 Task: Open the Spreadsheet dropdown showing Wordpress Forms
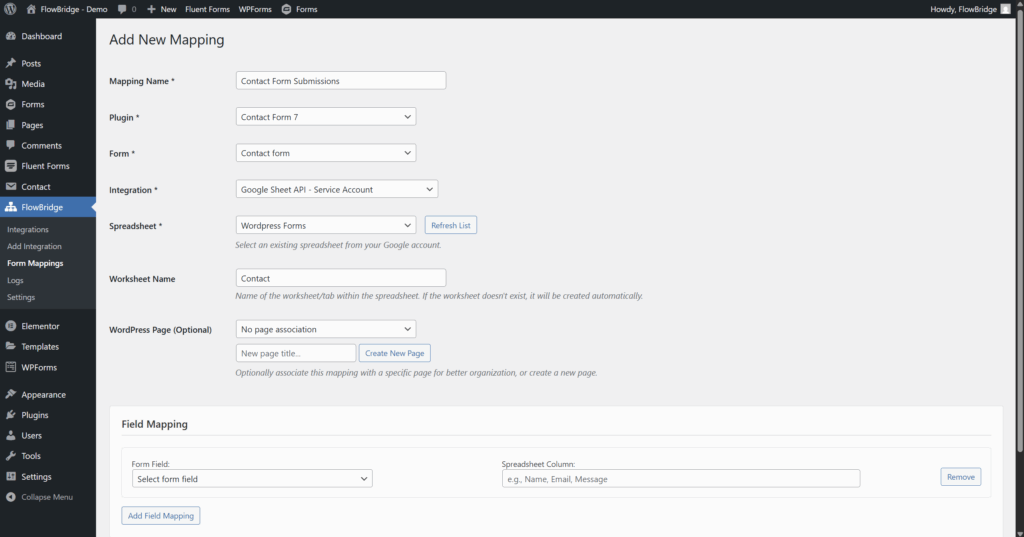[326, 225]
